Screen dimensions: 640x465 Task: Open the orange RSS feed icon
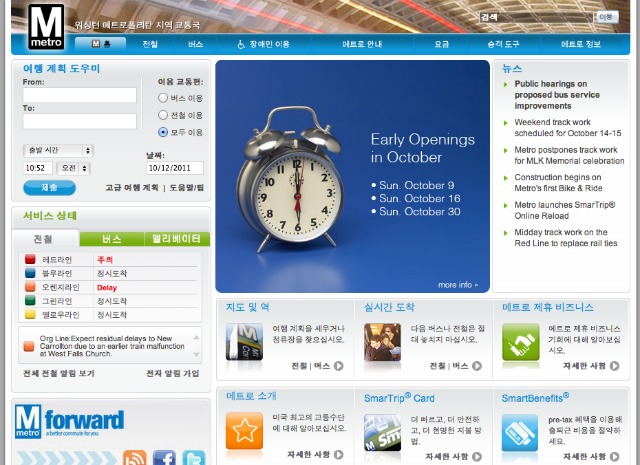click(135, 458)
